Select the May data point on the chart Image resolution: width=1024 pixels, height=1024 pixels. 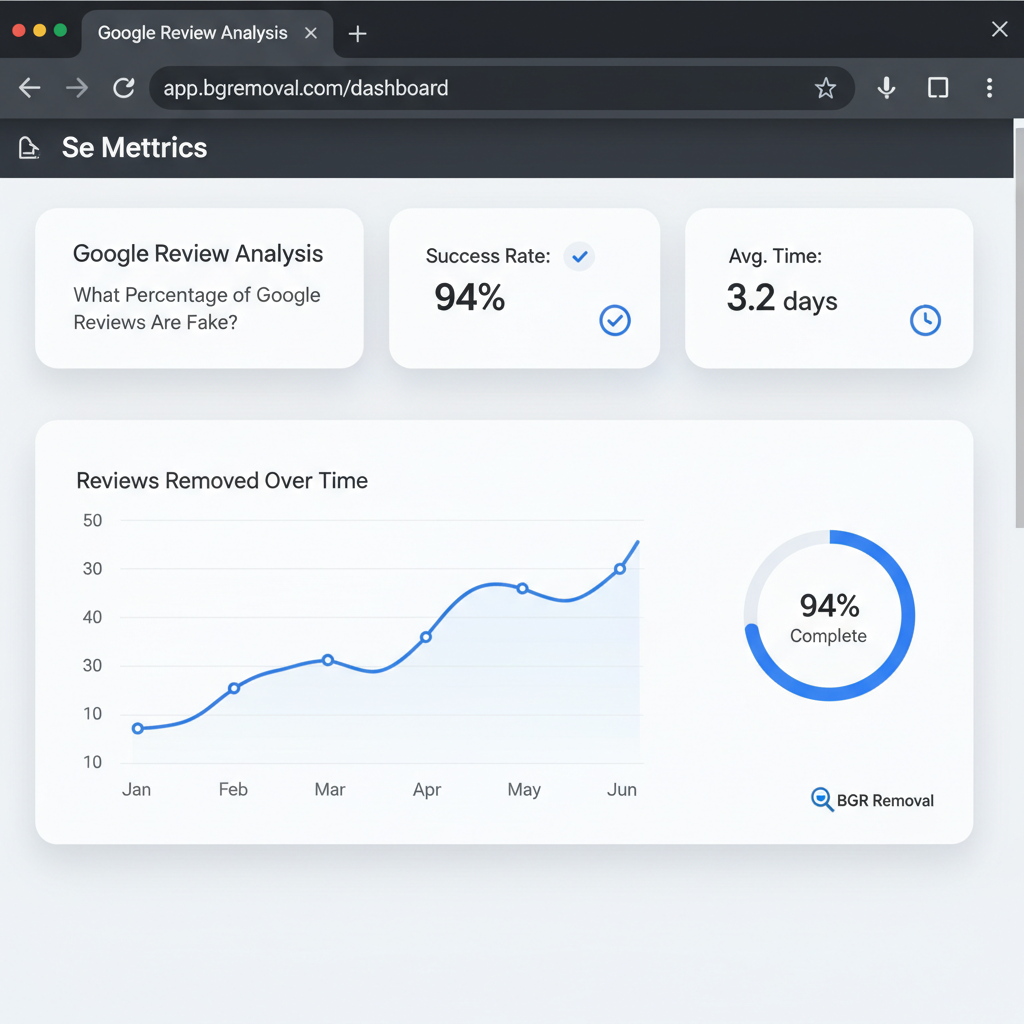pyautogui.click(x=522, y=588)
